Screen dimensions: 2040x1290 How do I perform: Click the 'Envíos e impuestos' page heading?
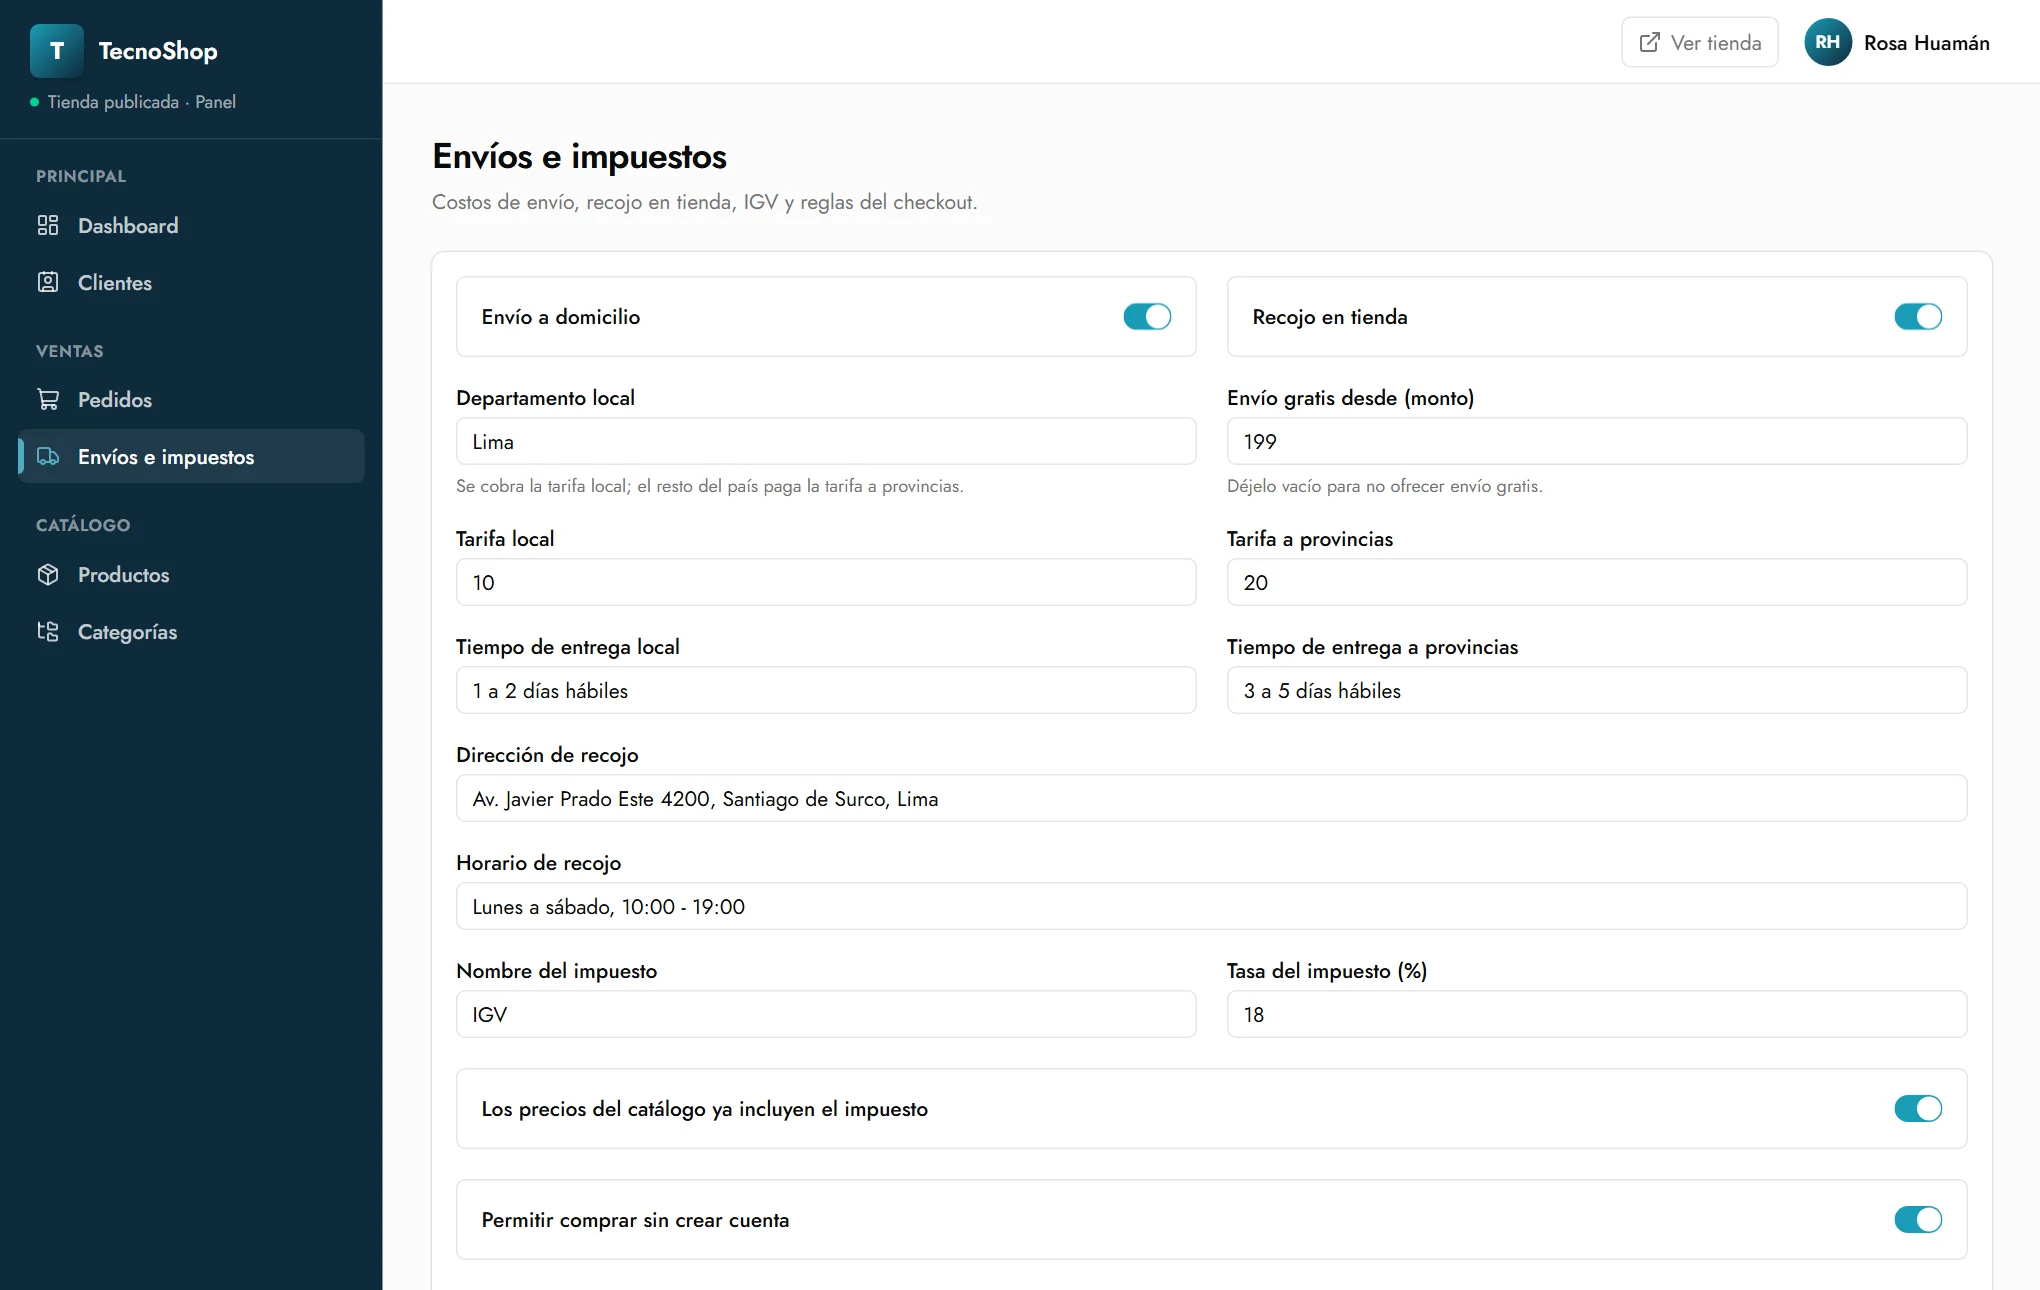579,157
